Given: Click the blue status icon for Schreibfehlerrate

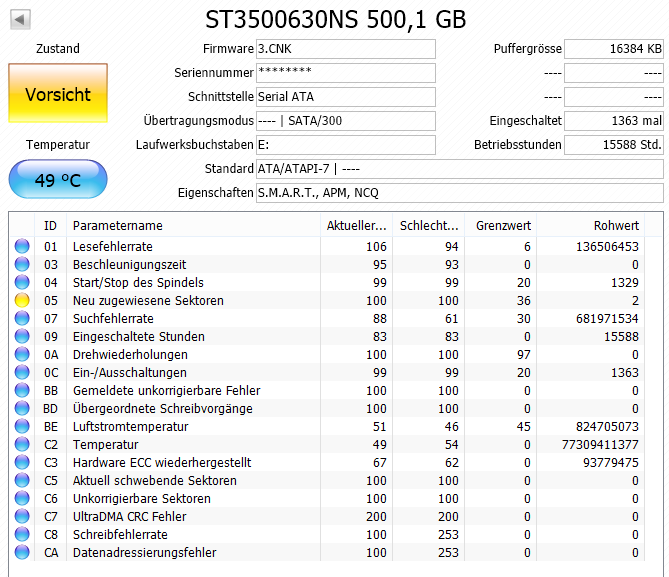Looking at the screenshot, I should (x=22, y=534).
